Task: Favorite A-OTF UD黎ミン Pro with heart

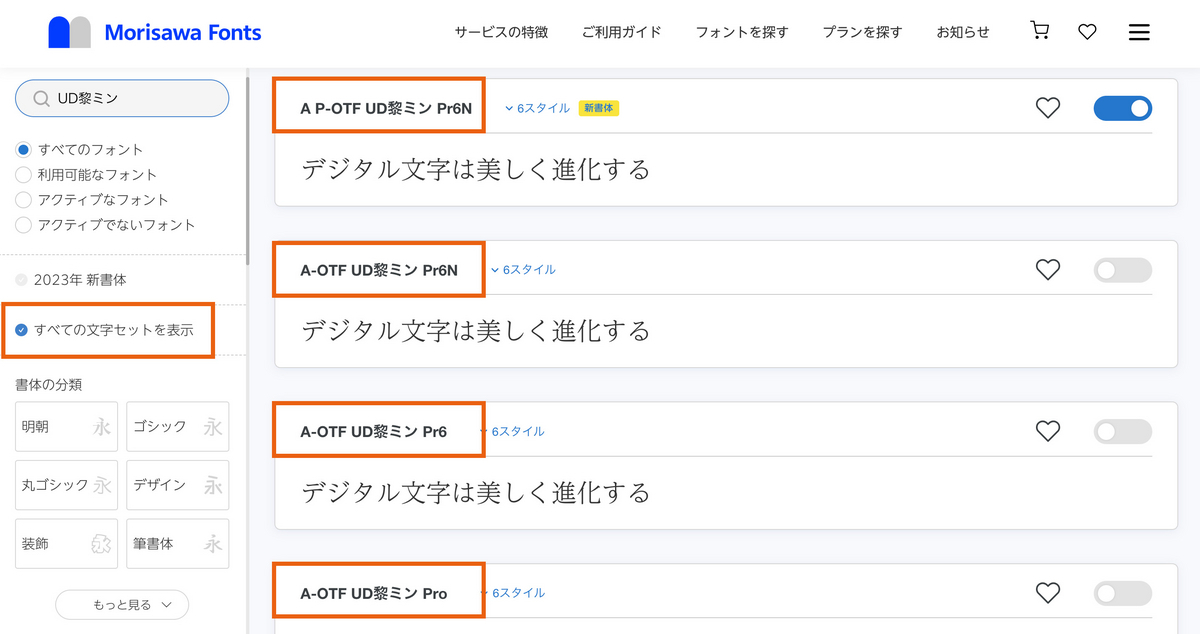Action: pyautogui.click(x=1047, y=594)
